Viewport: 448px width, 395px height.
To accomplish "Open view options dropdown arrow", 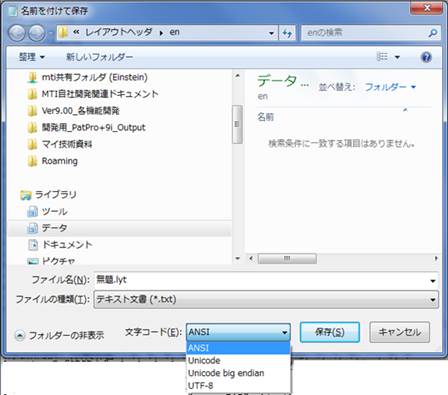I will tap(397, 57).
